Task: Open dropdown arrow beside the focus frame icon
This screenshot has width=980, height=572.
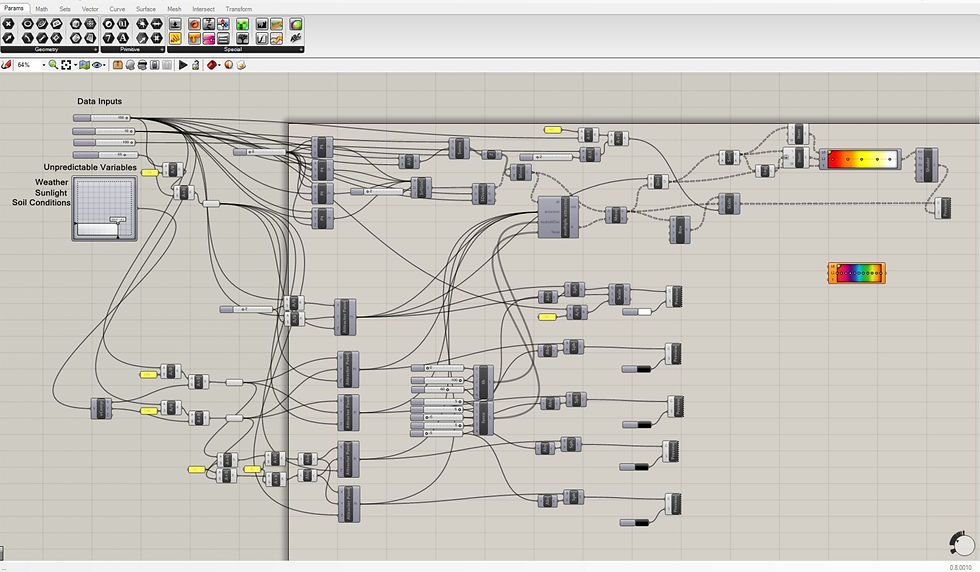Action: (x=76, y=65)
